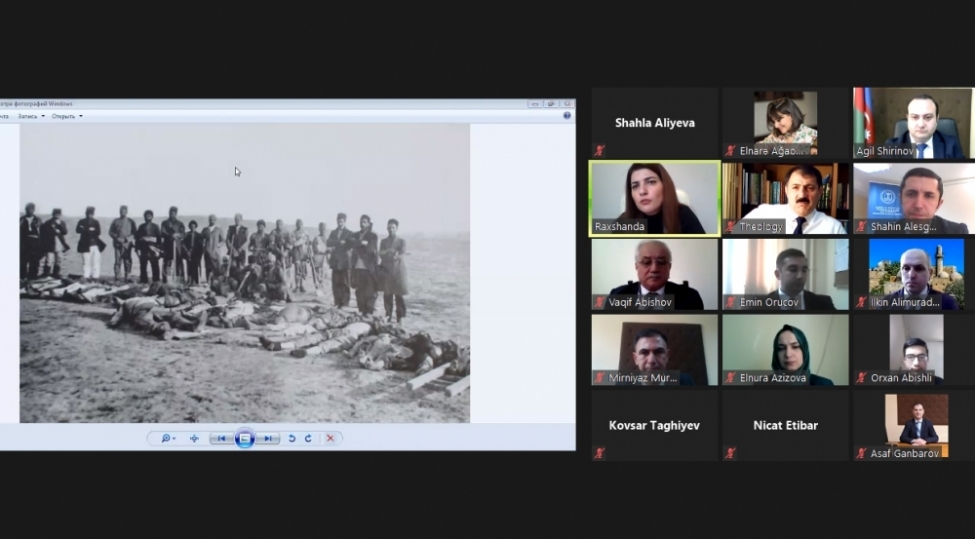Open Photo Viewer help question icon

tap(566, 116)
